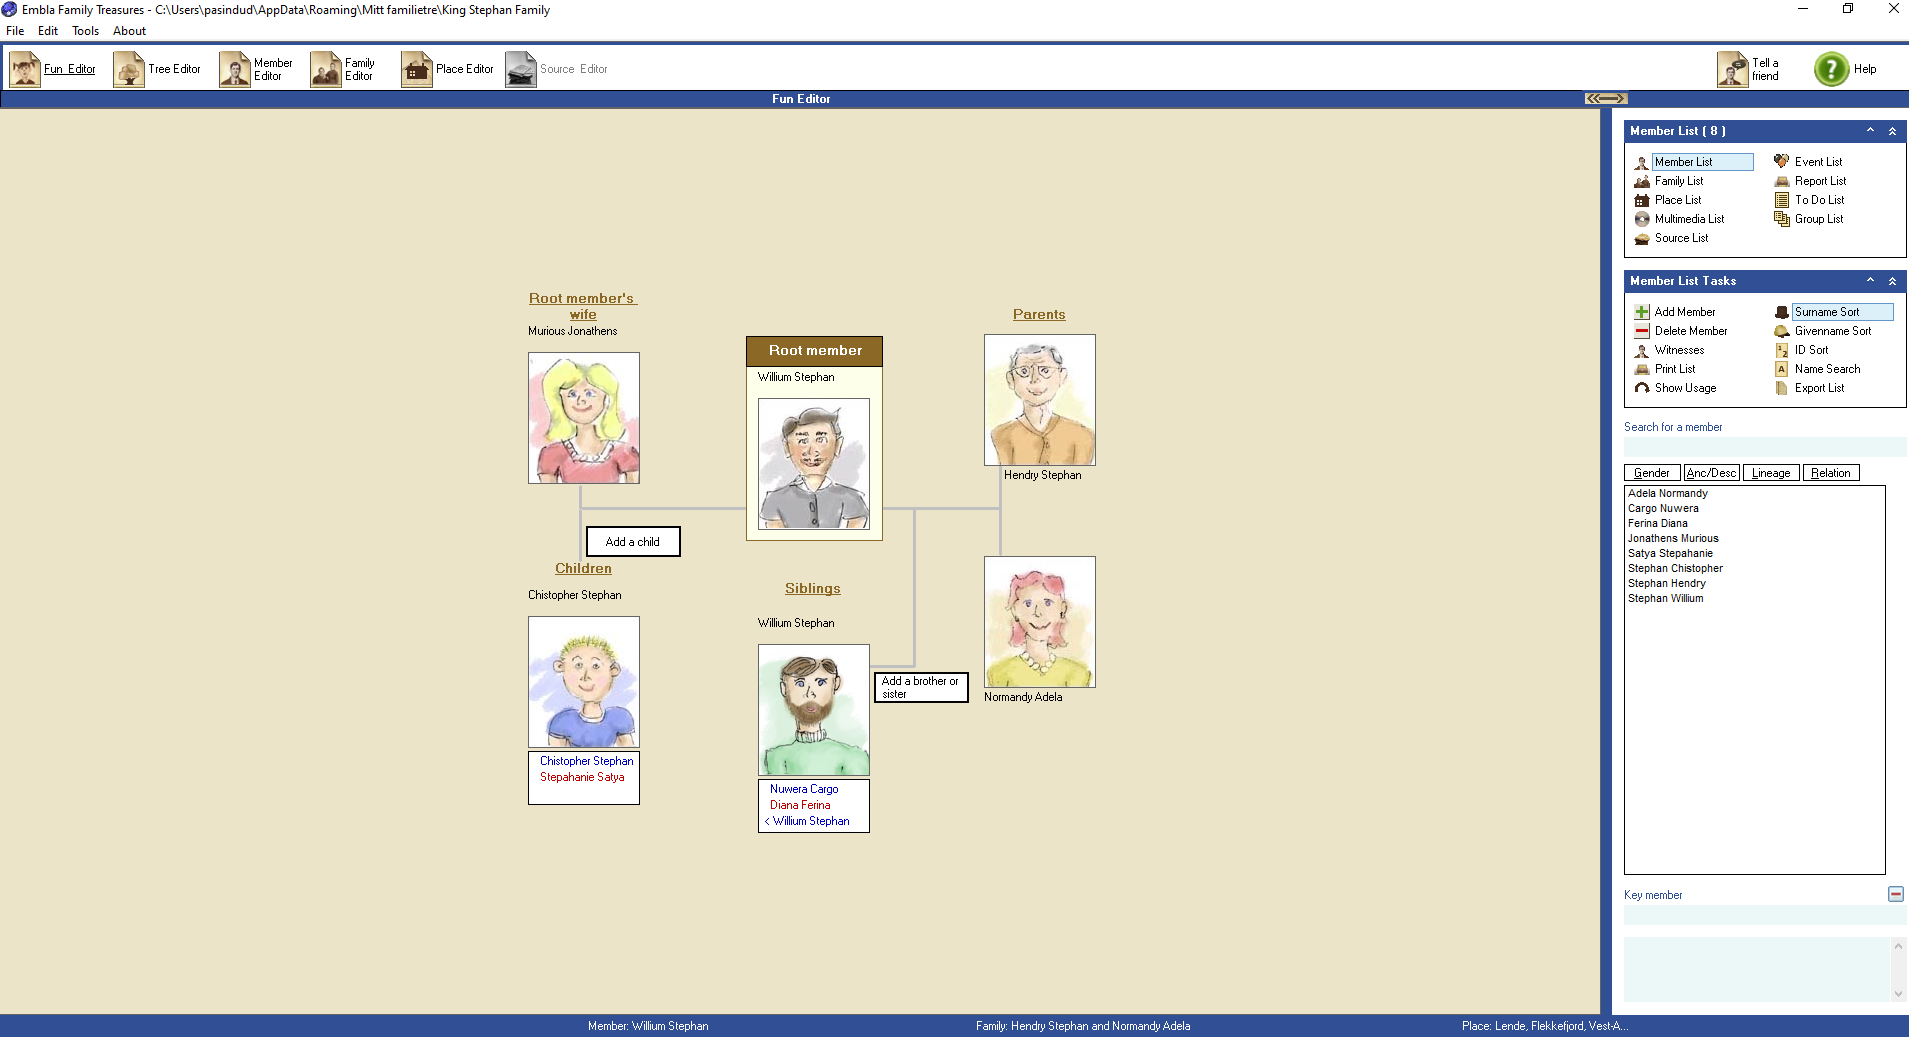Collapse the Key member section
The height and width of the screenshot is (1037, 1909).
pos(1895,894)
